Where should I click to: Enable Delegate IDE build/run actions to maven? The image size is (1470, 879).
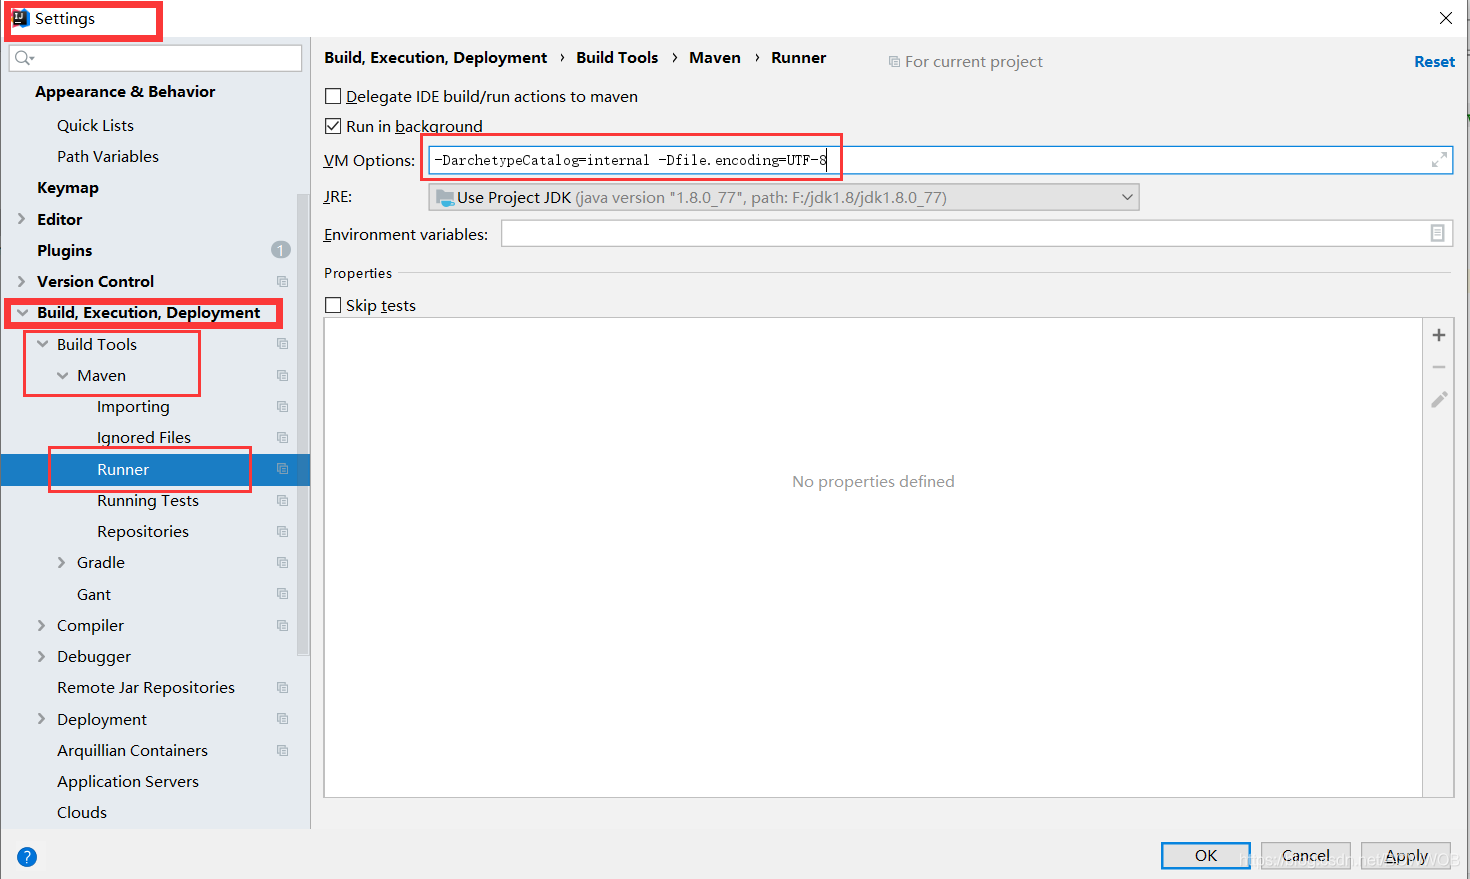pos(333,97)
